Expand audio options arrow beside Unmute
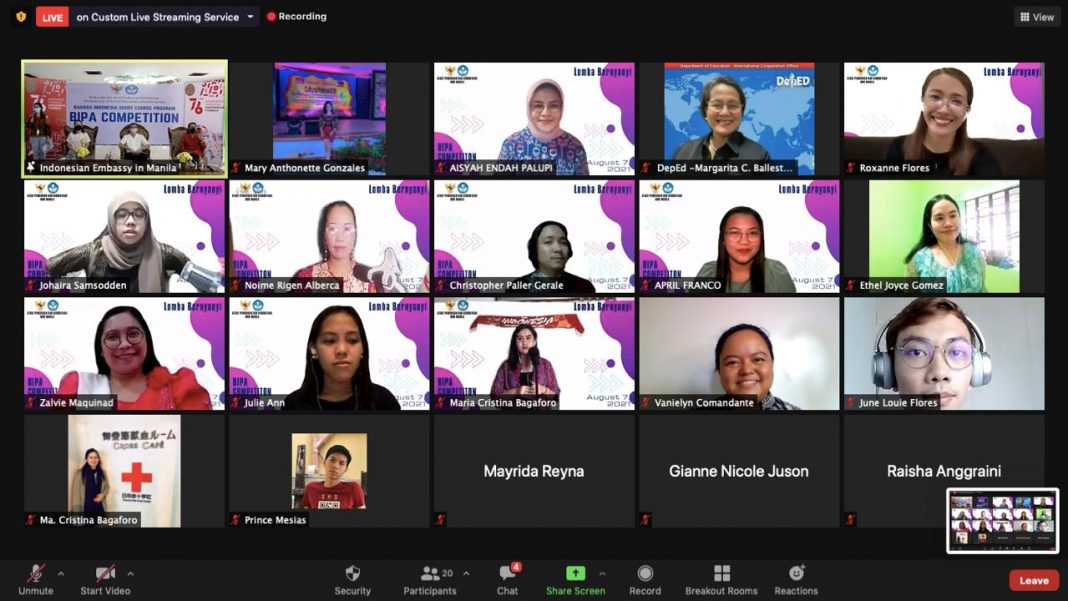This screenshot has width=1068, height=601. (61, 574)
